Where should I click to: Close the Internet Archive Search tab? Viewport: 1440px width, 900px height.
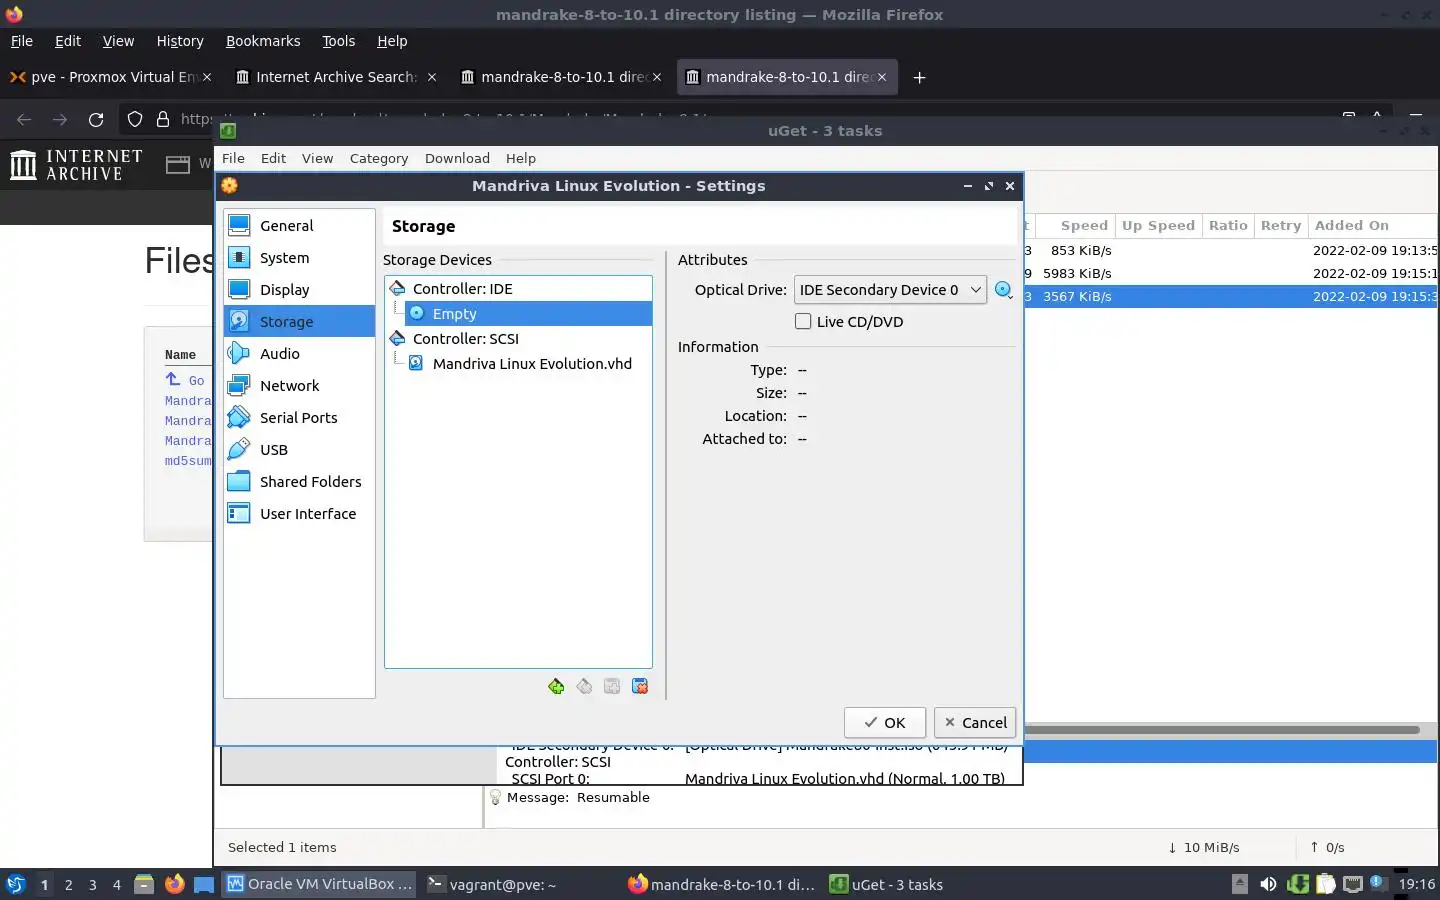point(432,77)
